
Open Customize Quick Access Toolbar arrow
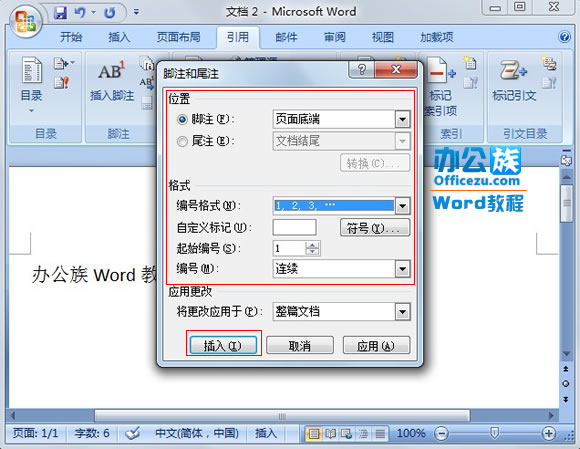tap(136, 13)
